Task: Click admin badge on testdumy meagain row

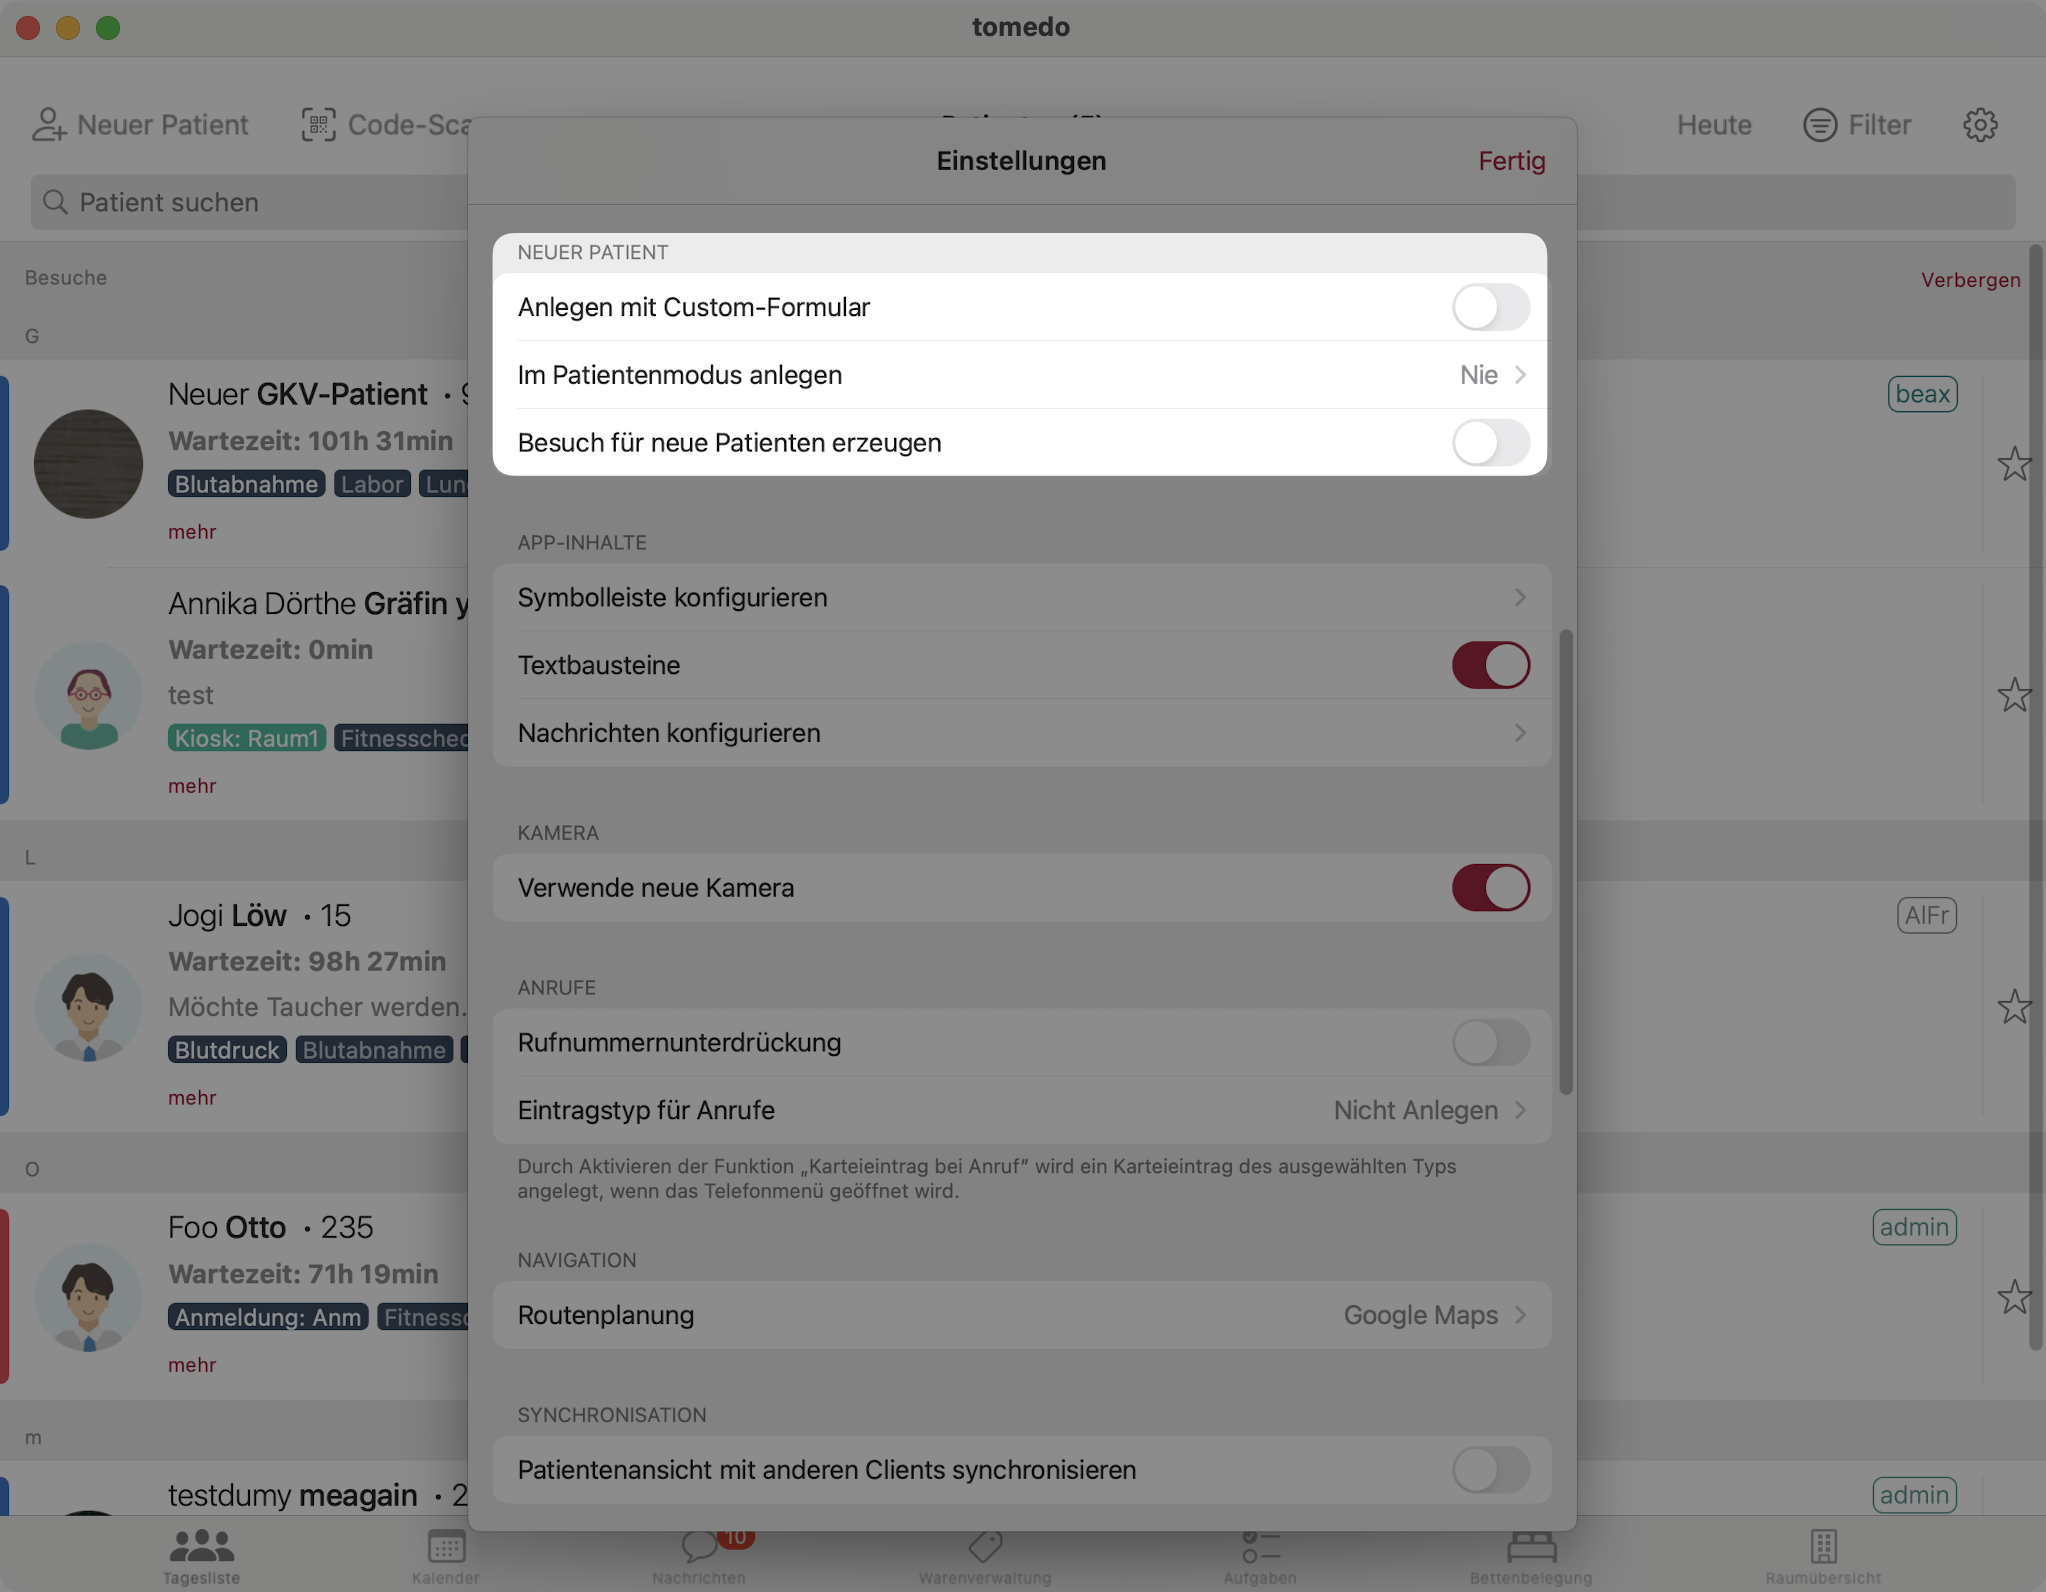Action: pyautogui.click(x=1914, y=1495)
